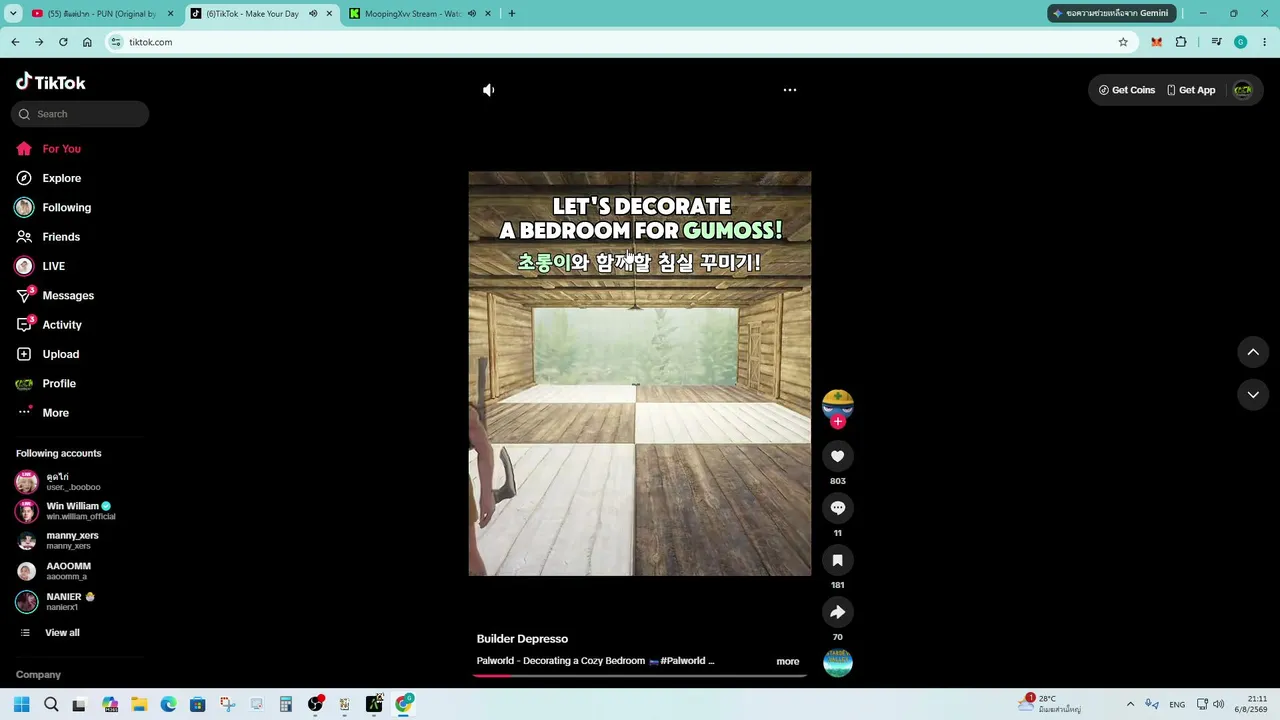Image resolution: width=1280 pixels, height=720 pixels.
Task: Open the user._.booboo following account
Action: pyautogui.click(x=72, y=482)
